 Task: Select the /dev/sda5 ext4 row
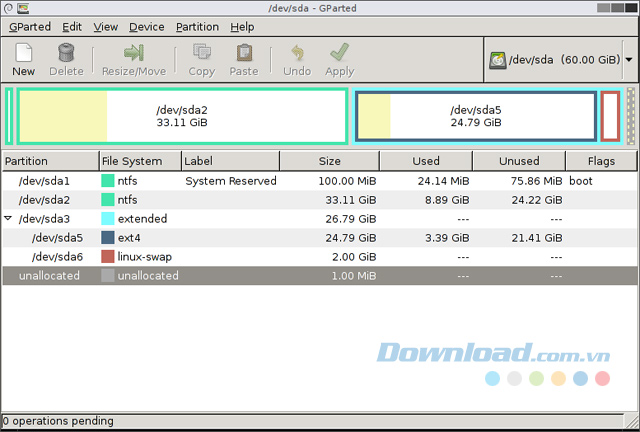[x=320, y=238]
